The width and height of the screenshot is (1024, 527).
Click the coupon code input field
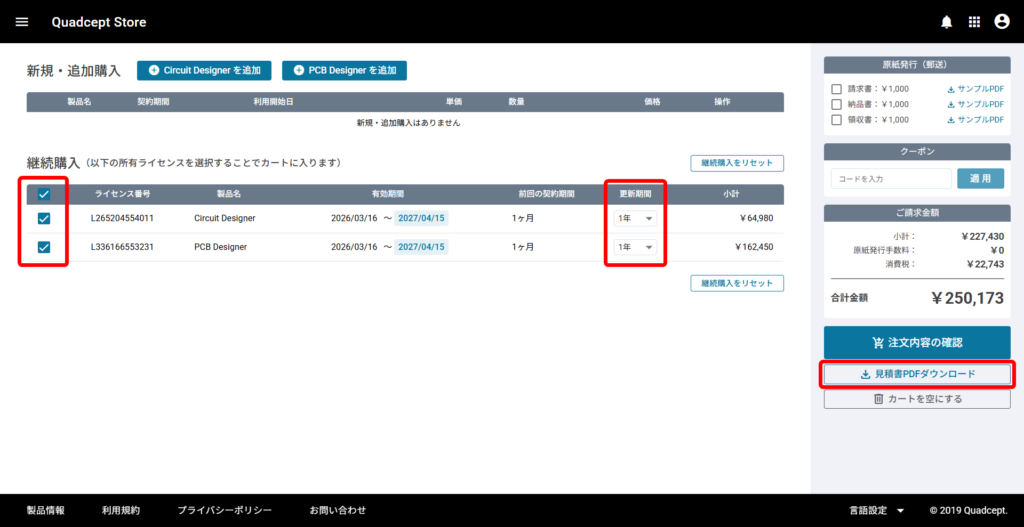pos(890,179)
